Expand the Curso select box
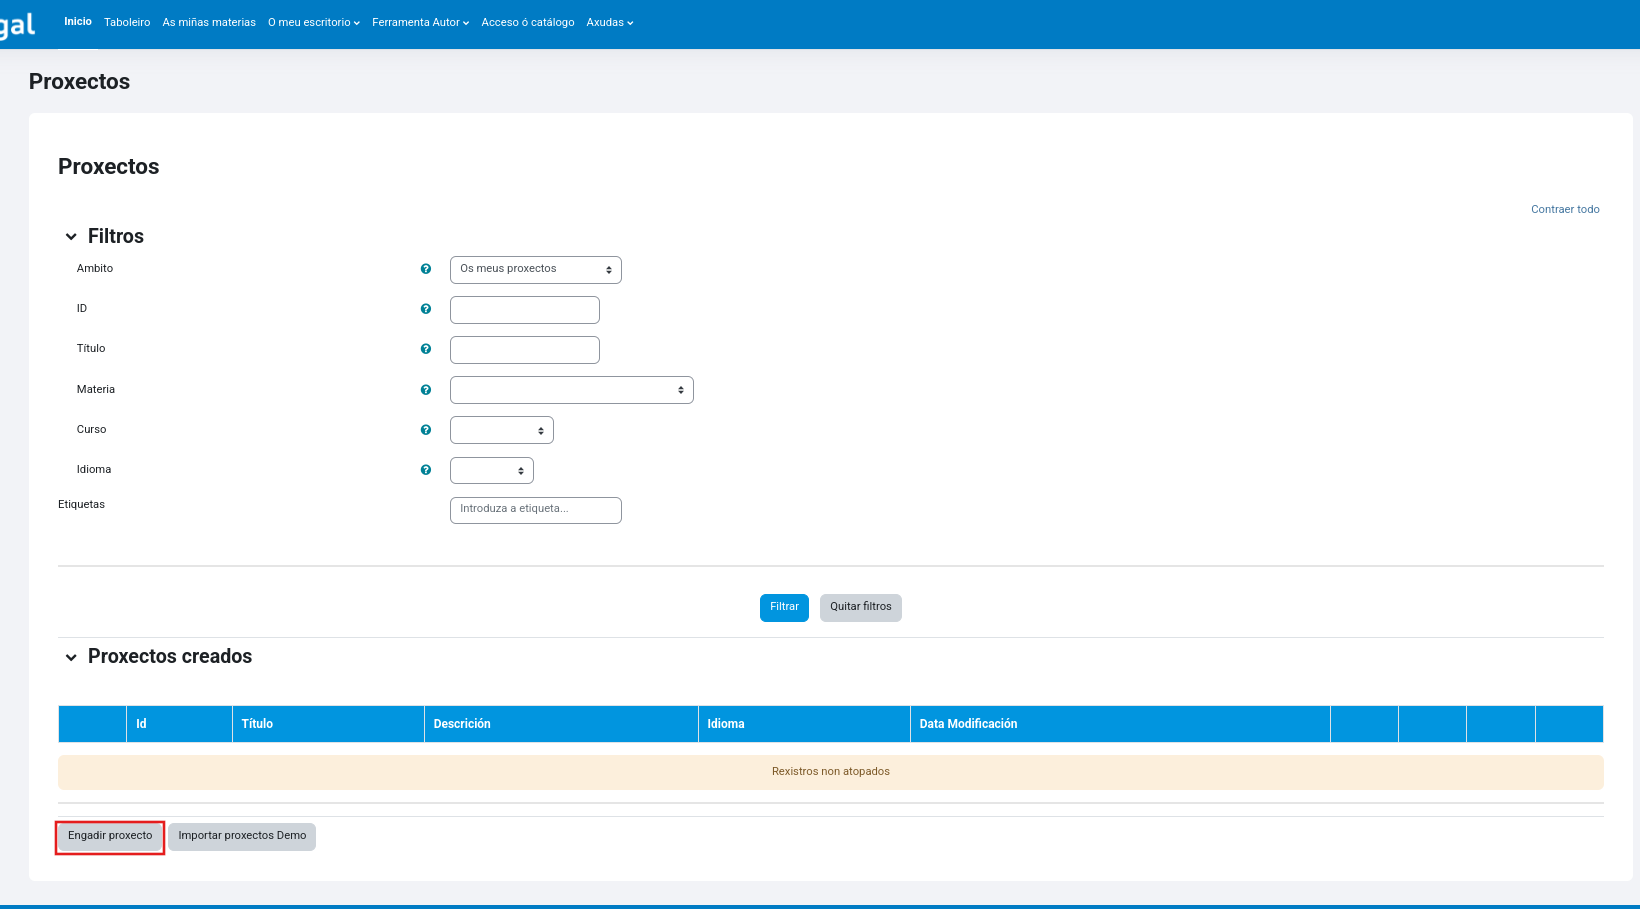 (501, 430)
